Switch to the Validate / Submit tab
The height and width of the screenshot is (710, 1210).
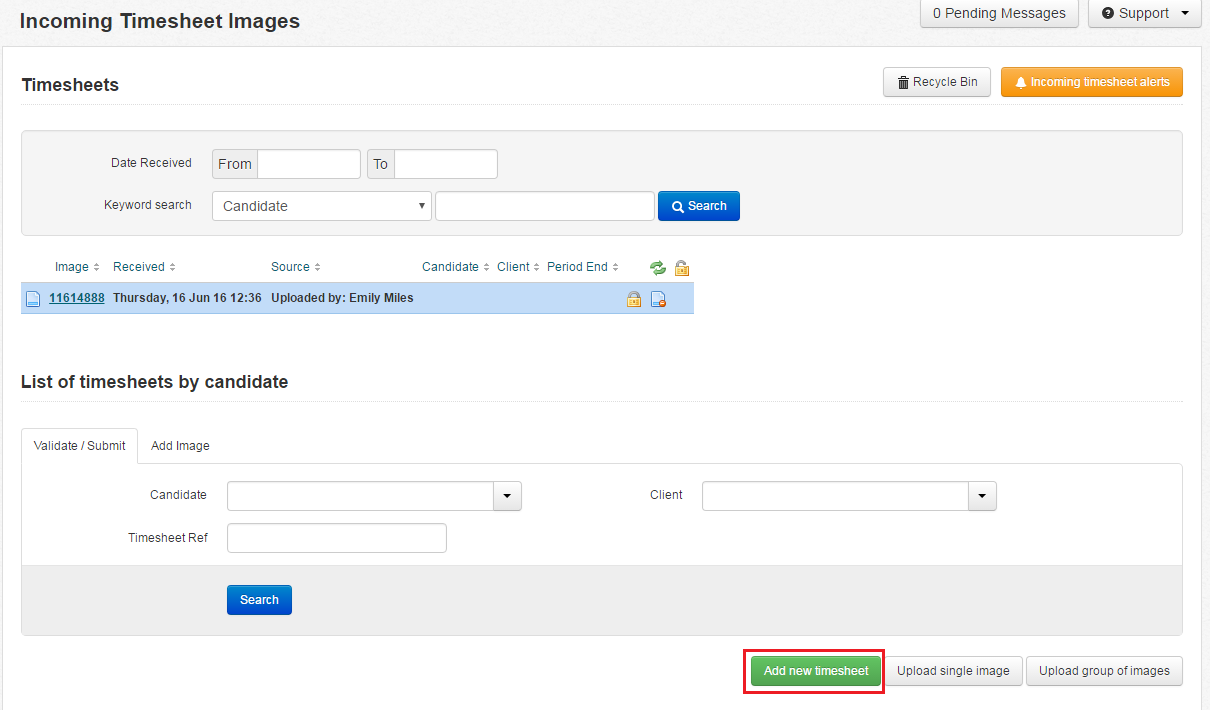point(80,446)
